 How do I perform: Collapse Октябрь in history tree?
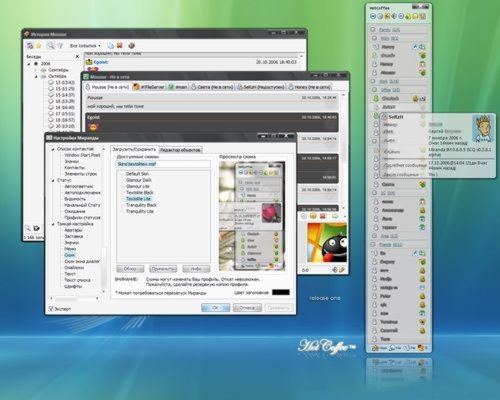36,76
